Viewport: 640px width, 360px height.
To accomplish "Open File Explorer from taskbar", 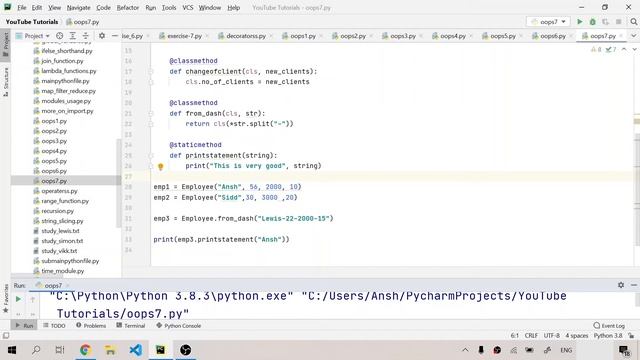I will pos(110,350).
